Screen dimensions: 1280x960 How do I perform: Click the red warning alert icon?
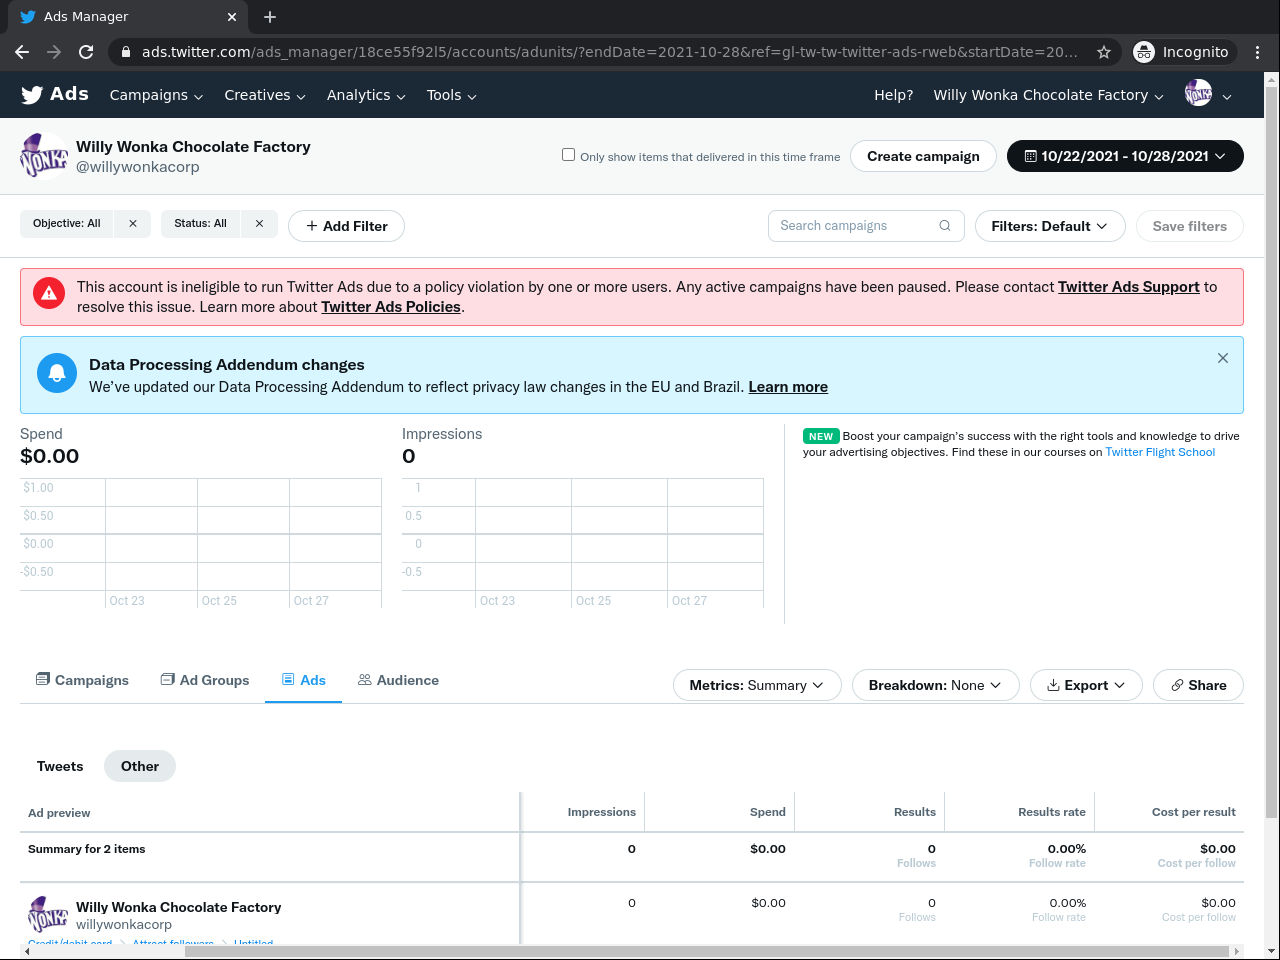pos(49,293)
